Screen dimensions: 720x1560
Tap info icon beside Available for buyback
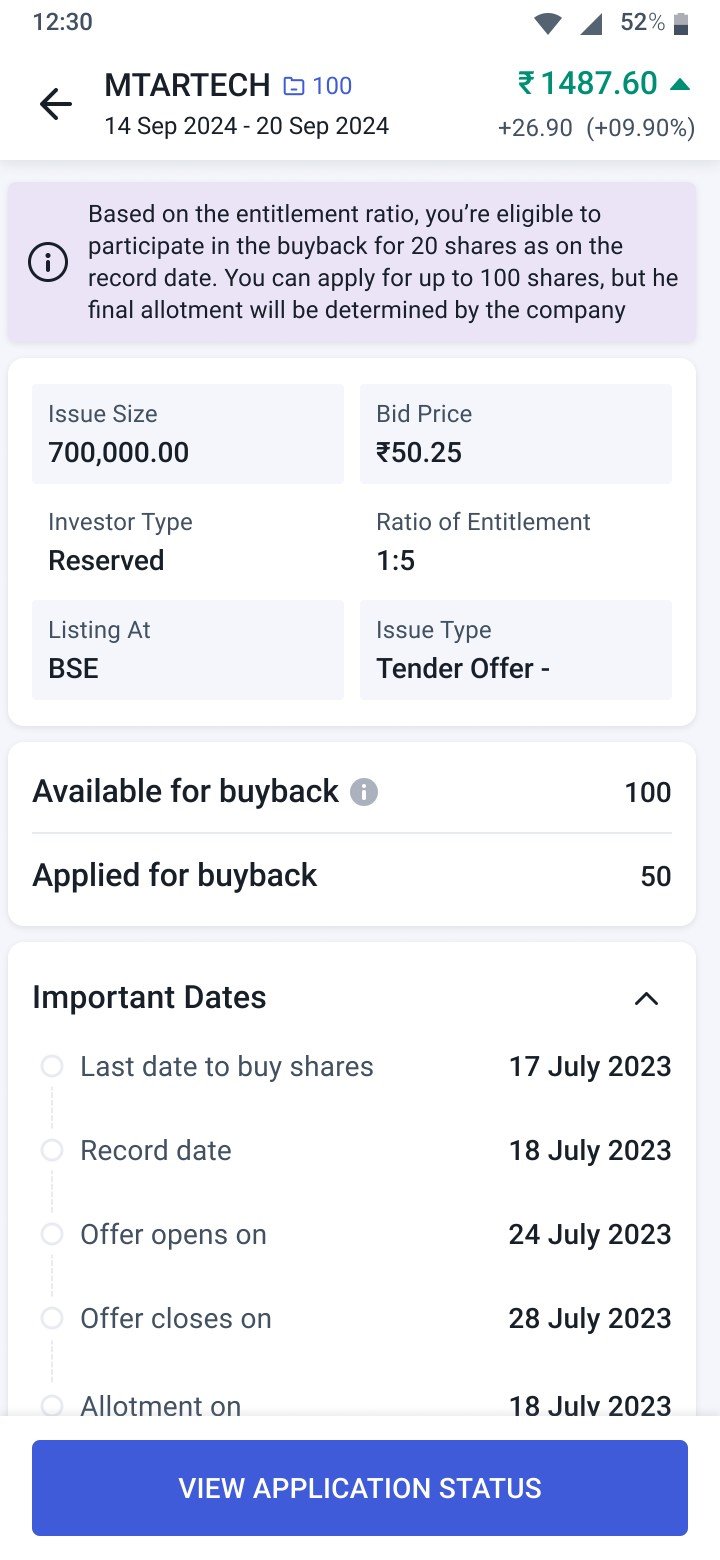coord(364,793)
